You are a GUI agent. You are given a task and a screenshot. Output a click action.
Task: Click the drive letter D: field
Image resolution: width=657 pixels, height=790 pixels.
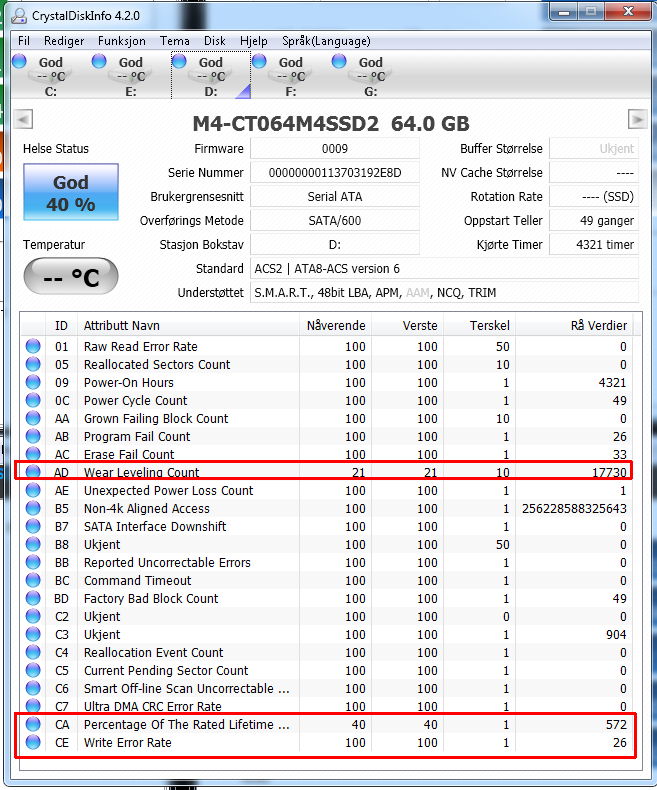pyautogui.click(x=335, y=245)
